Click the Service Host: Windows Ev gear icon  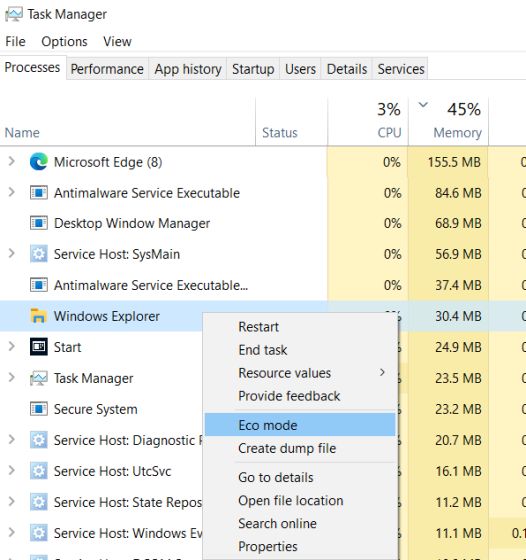(39, 533)
